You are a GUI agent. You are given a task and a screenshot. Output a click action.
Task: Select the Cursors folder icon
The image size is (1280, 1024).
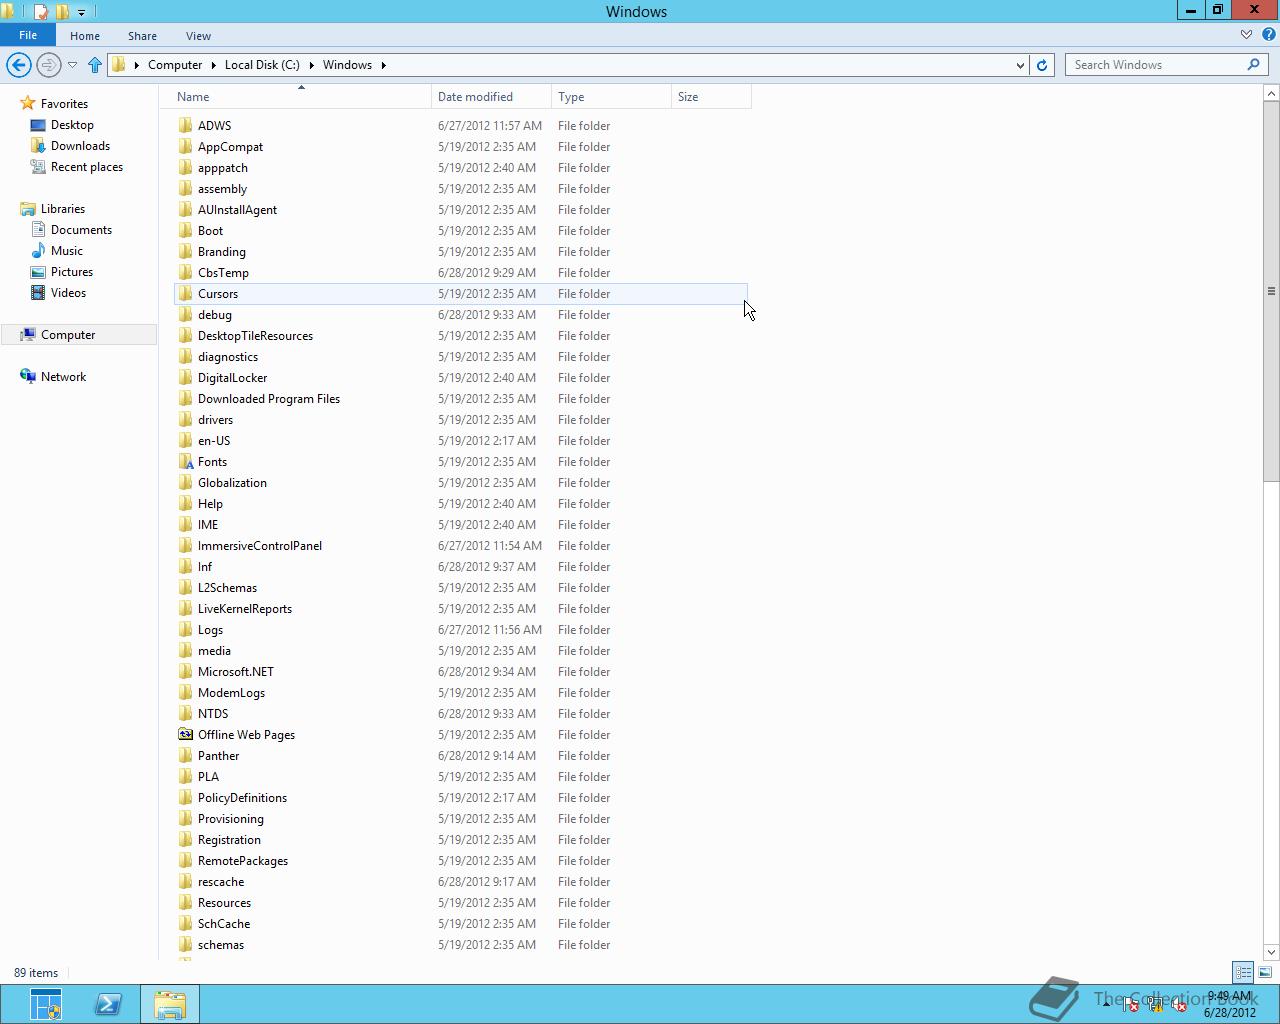(x=185, y=294)
